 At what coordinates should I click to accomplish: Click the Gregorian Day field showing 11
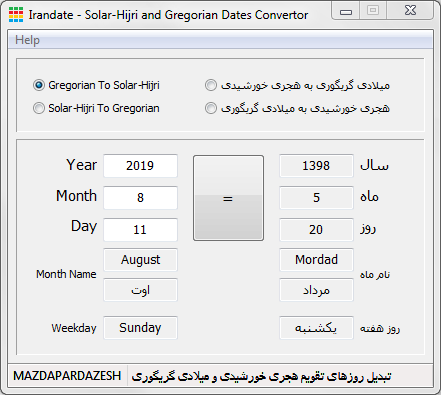(140, 230)
